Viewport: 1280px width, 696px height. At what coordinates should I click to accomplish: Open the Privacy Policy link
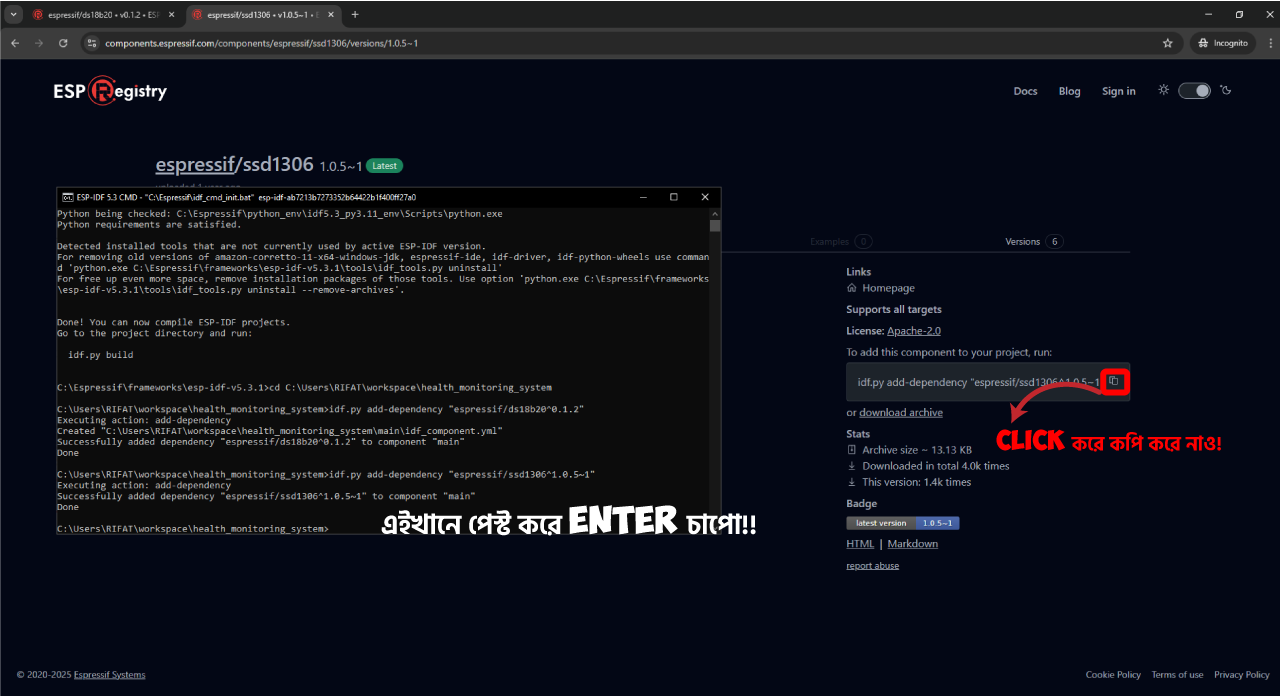pos(1242,675)
